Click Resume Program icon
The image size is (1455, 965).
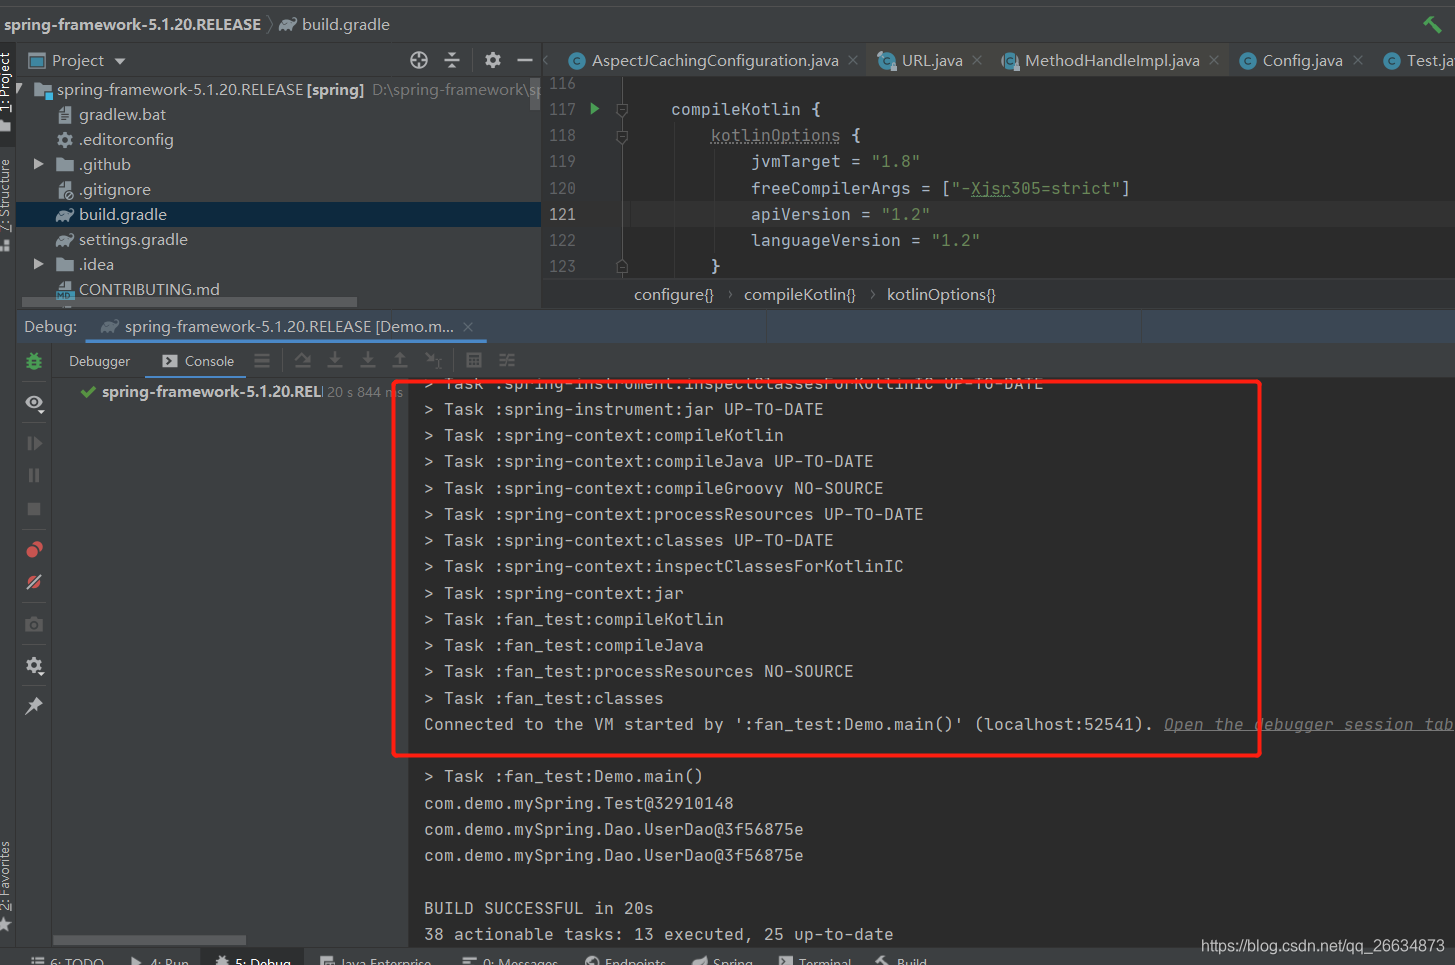click(34, 443)
